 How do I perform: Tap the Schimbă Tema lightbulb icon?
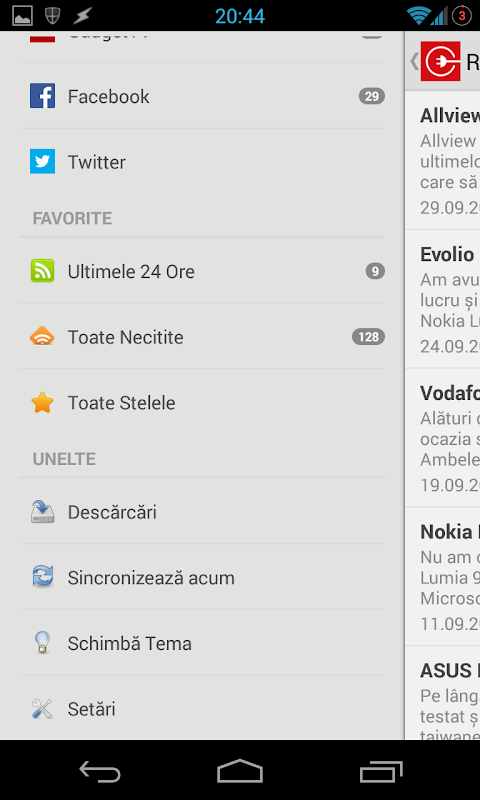42,643
